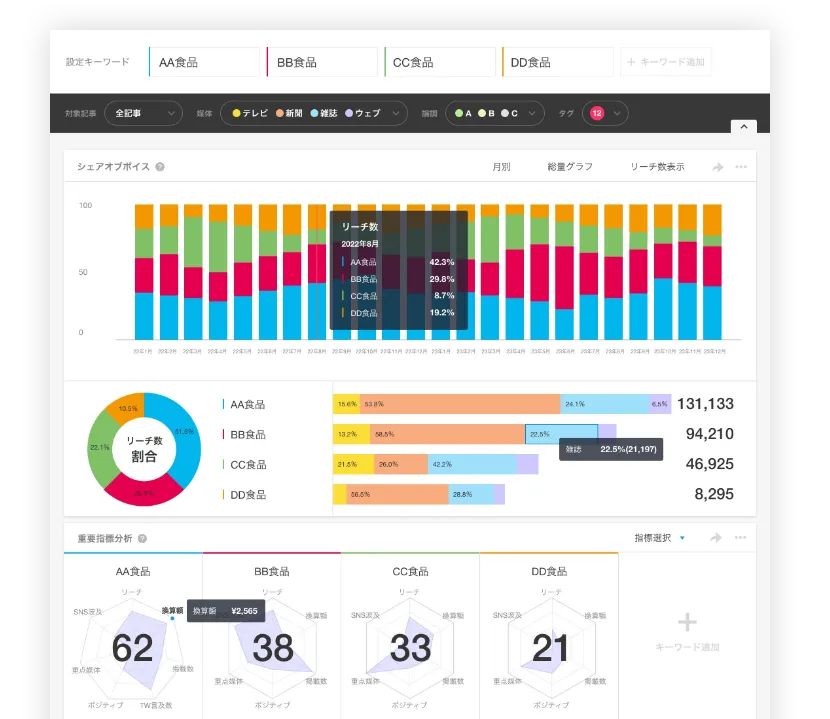This screenshot has height=719, width=830.
Task: Click the キーワード追加 button at top
Action: pos(666,62)
